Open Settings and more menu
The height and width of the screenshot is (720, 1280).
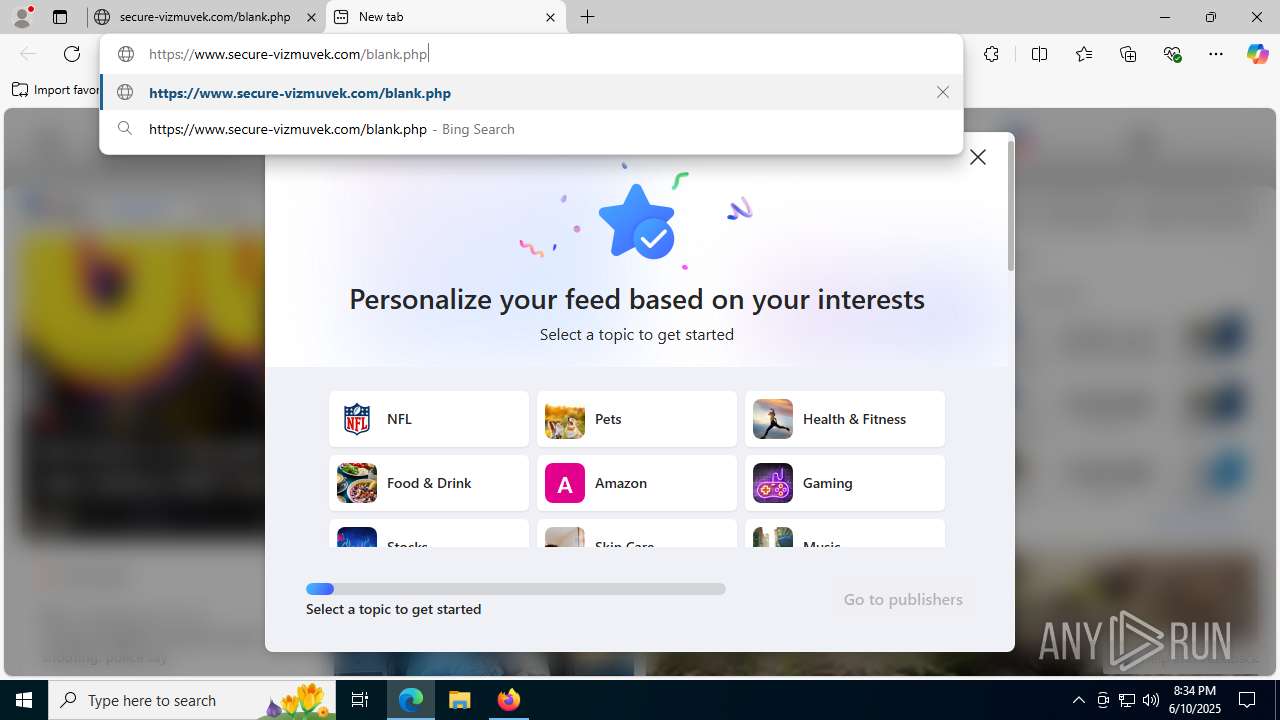(x=1216, y=54)
